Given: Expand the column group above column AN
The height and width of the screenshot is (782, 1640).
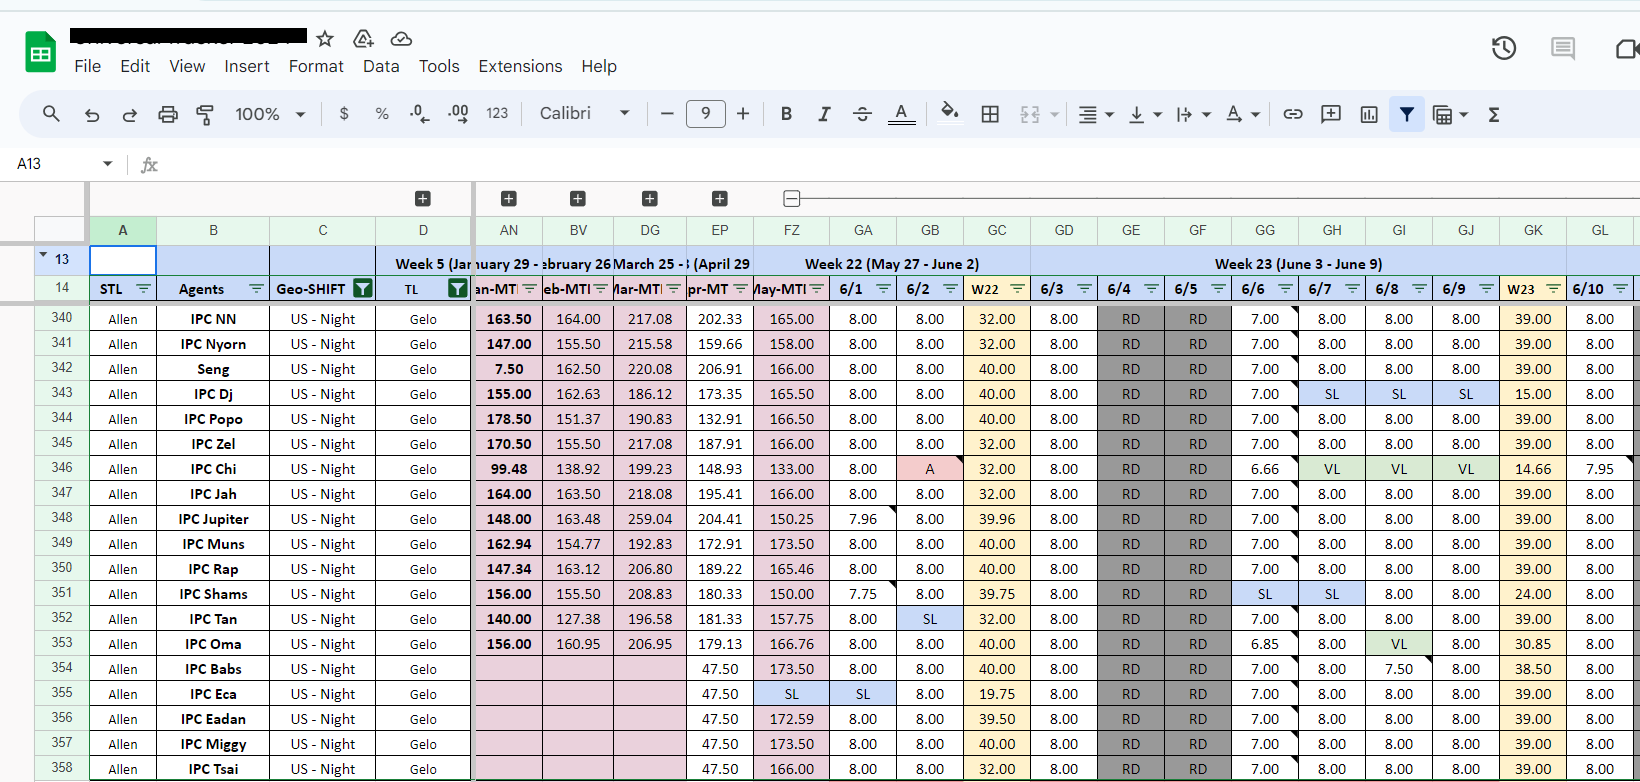Looking at the screenshot, I should point(509,199).
